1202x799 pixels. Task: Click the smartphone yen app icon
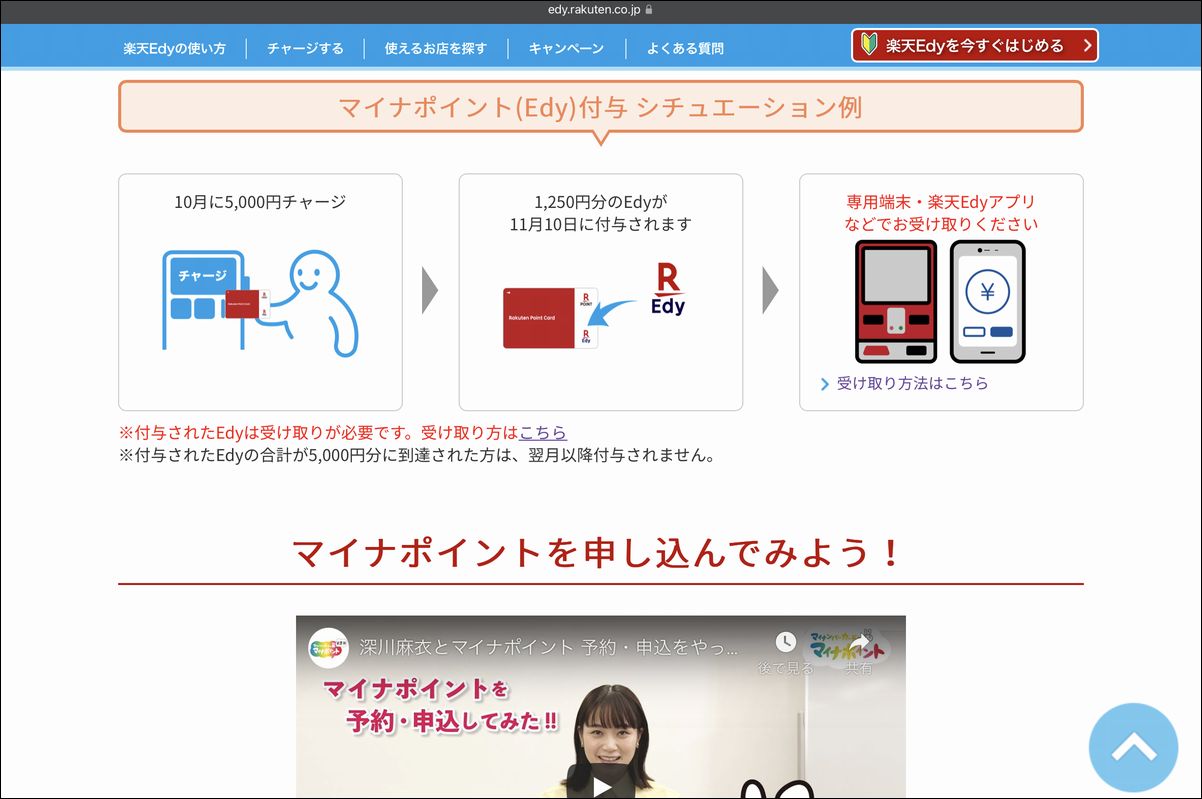coord(987,301)
